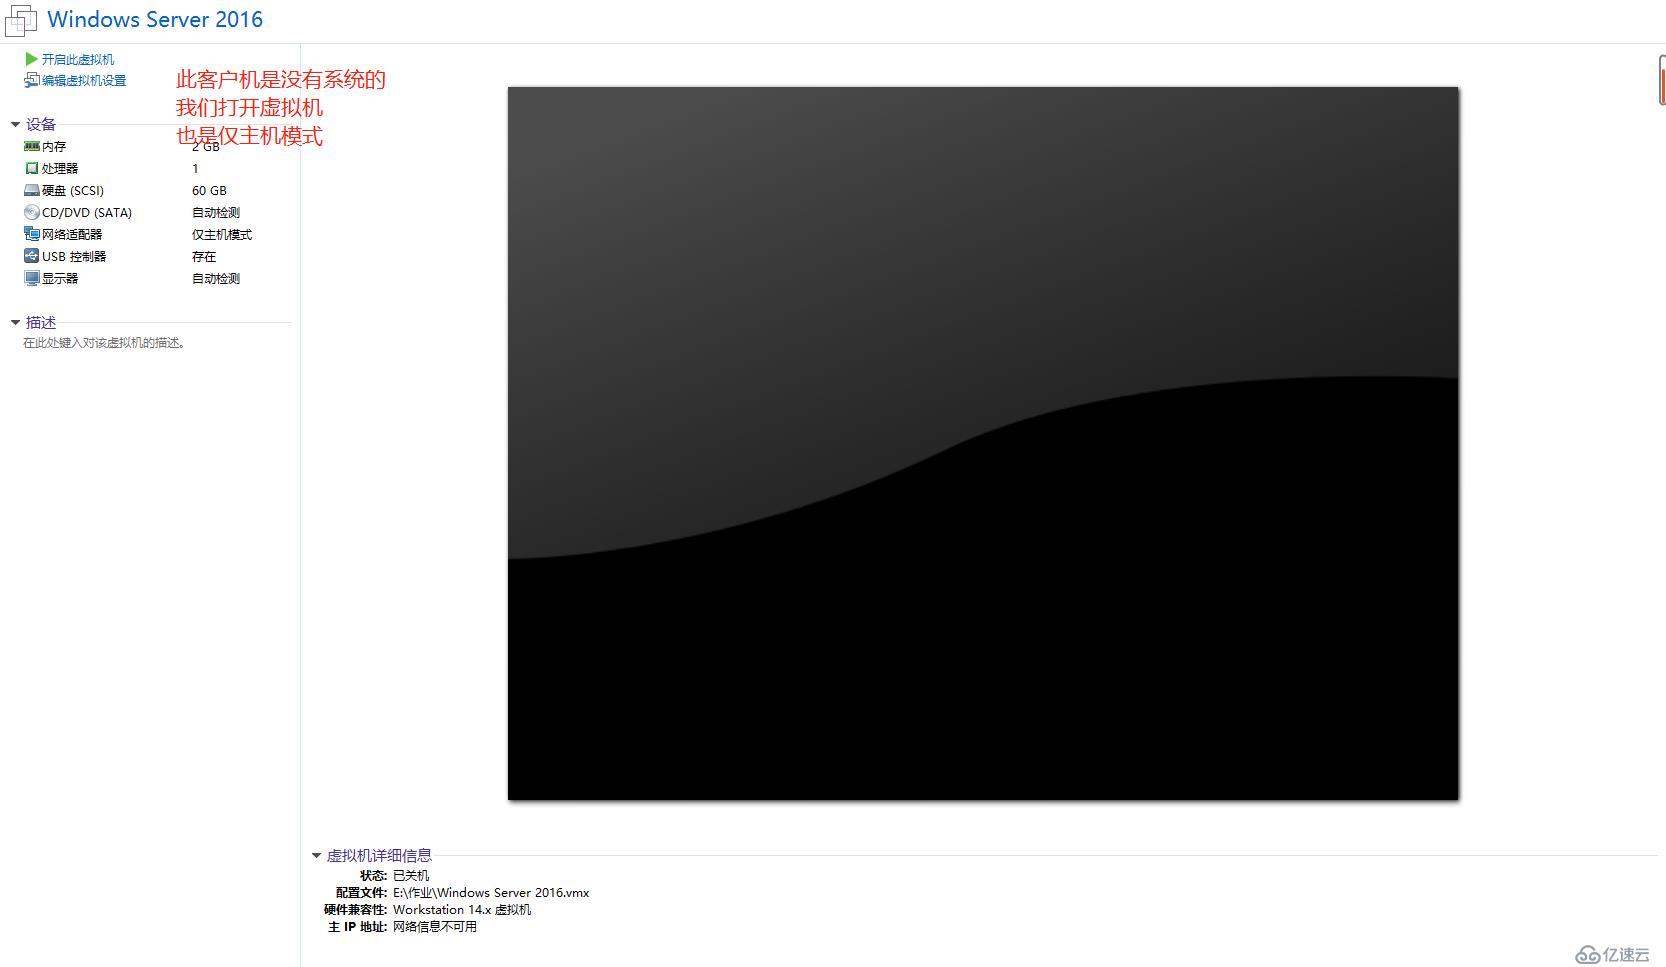
Task: Collapse the 虚拟机详细信息 section
Action: click(x=317, y=855)
